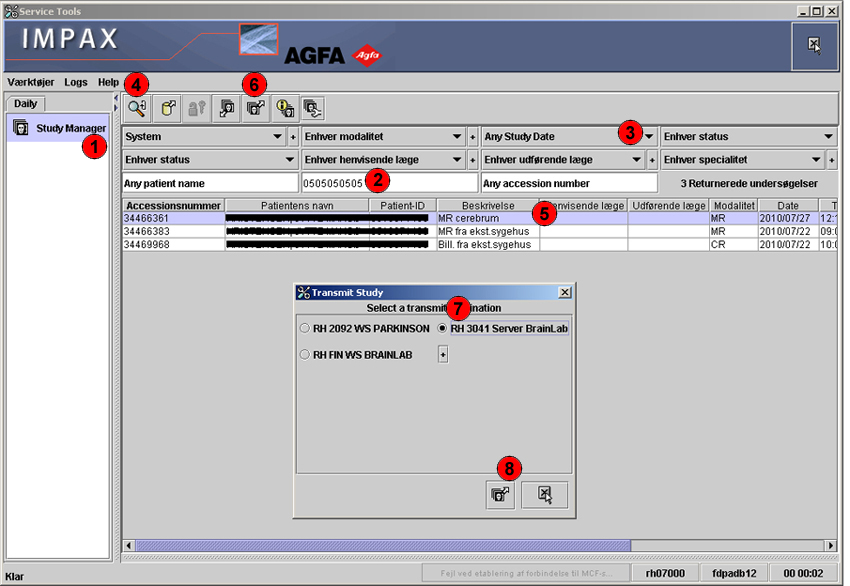Switch to the Daily tab
The height and width of the screenshot is (586, 850).
pyautogui.click(x=25, y=104)
